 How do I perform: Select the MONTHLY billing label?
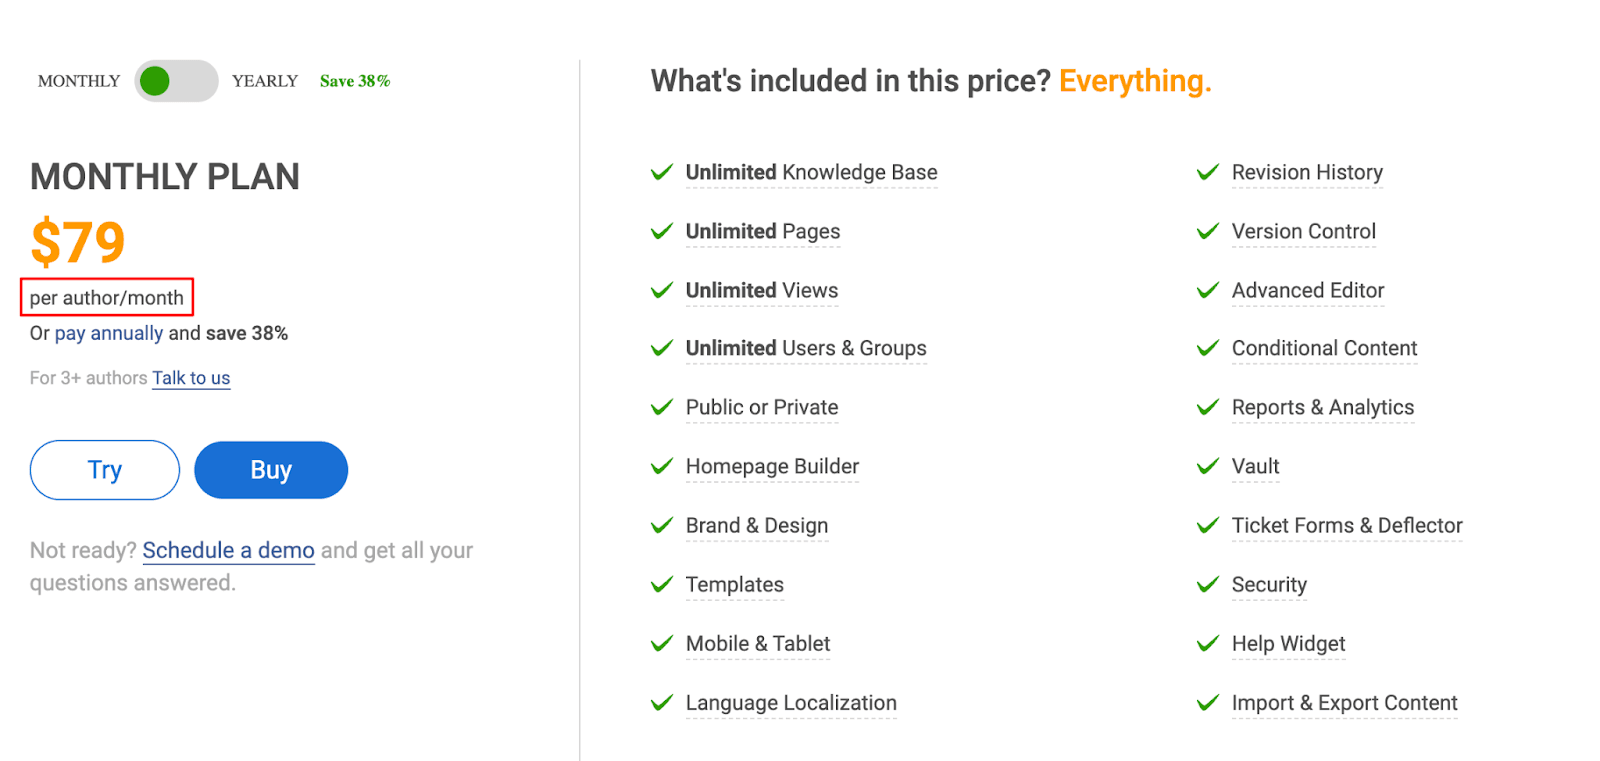pyautogui.click(x=79, y=81)
